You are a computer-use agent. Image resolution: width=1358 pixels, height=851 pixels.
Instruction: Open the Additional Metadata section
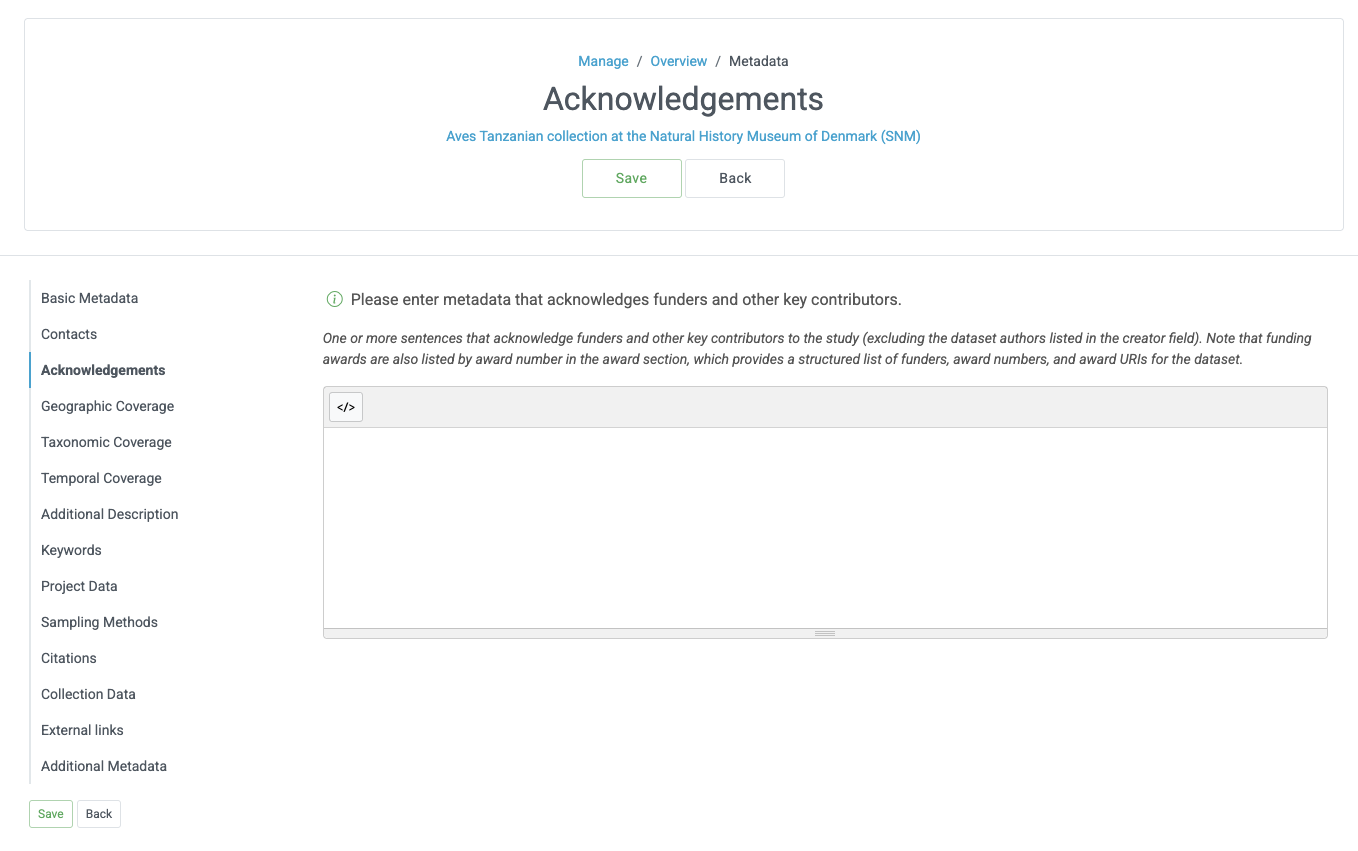point(103,766)
